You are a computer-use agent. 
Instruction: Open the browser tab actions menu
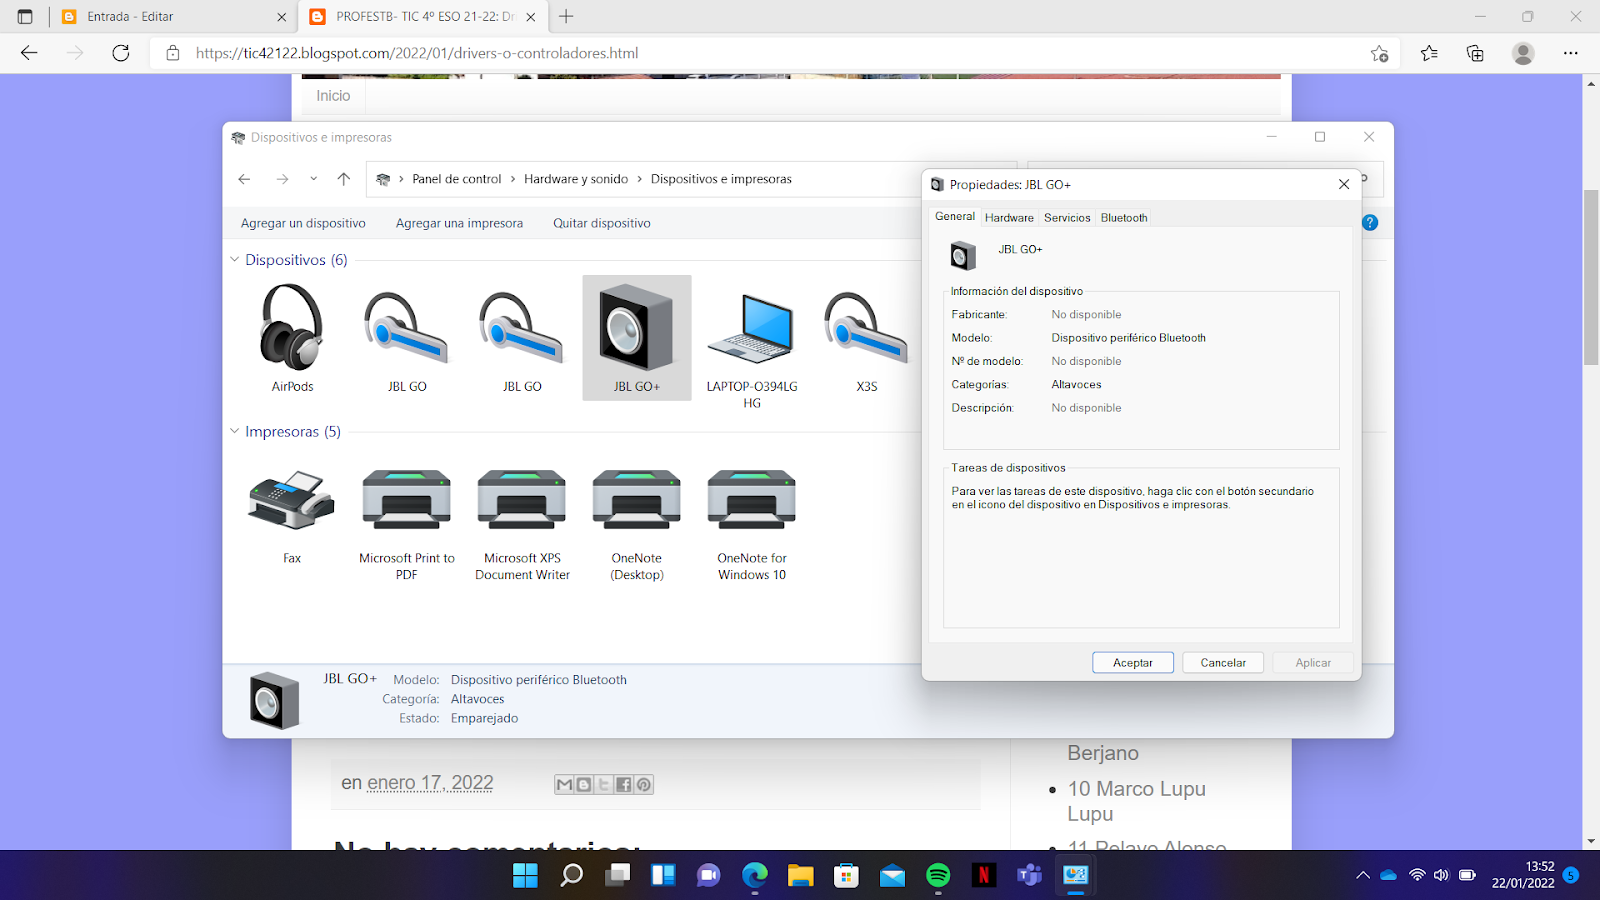click(25, 17)
